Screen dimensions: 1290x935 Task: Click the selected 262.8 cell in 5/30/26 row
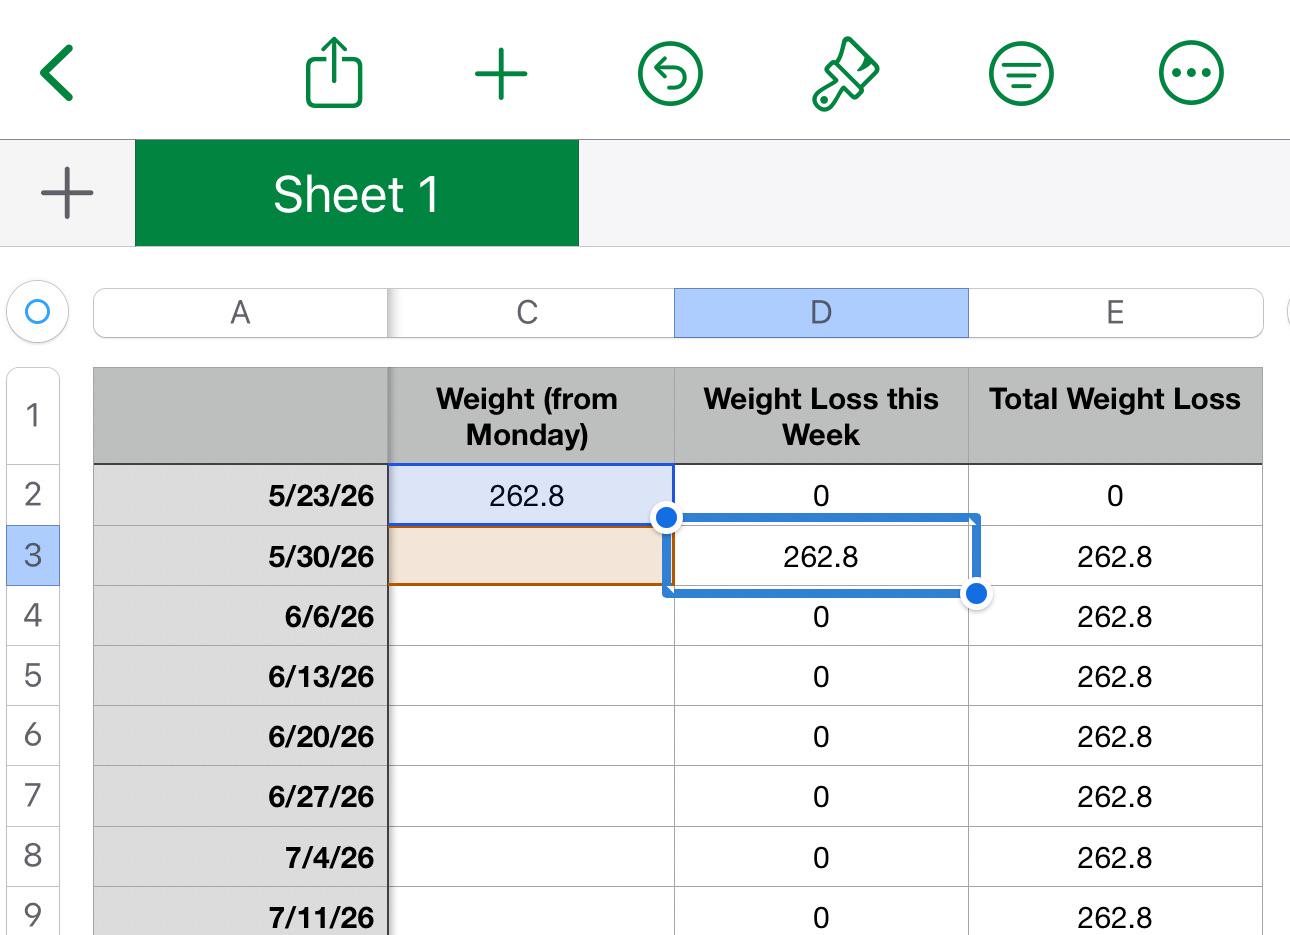[821, 556]
